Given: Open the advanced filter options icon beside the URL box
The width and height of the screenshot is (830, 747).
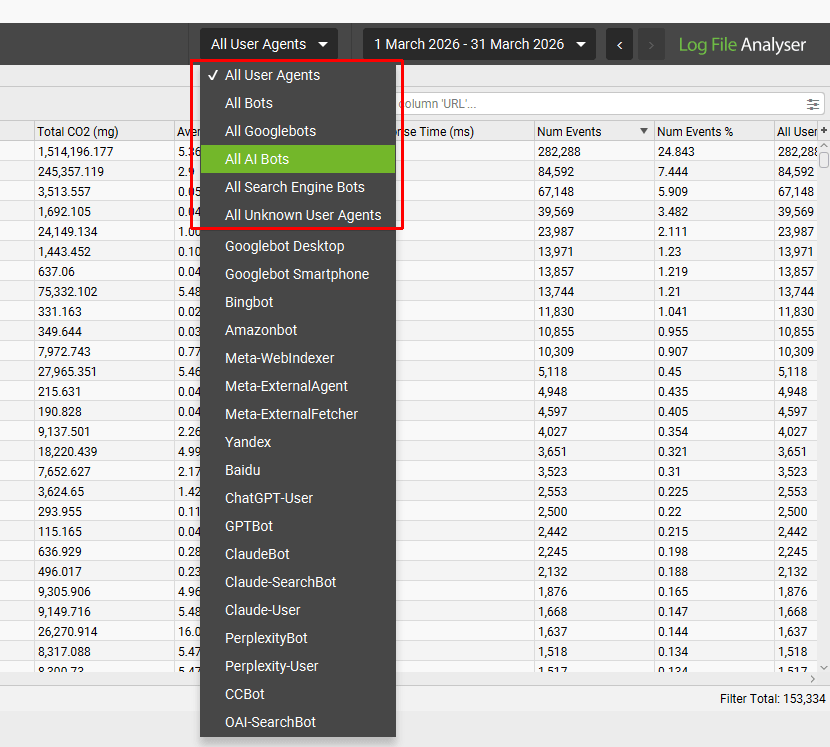Looking at the screenshot, I should [x=812, y=103].
